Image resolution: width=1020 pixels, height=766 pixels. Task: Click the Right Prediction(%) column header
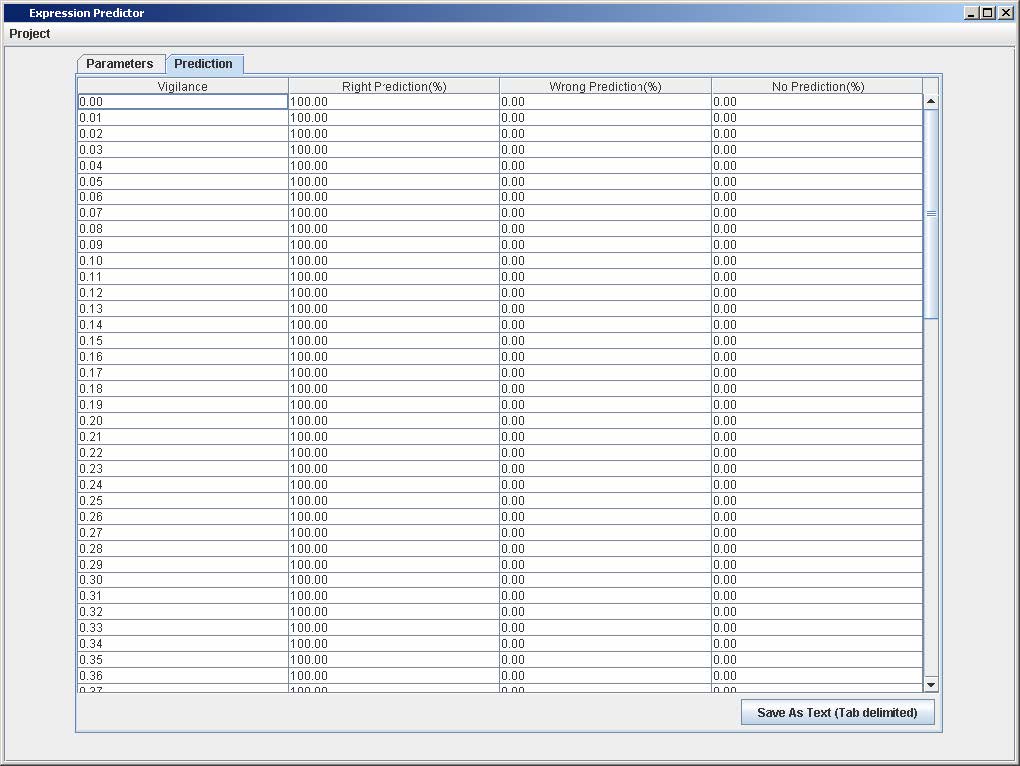pos(394,86)
